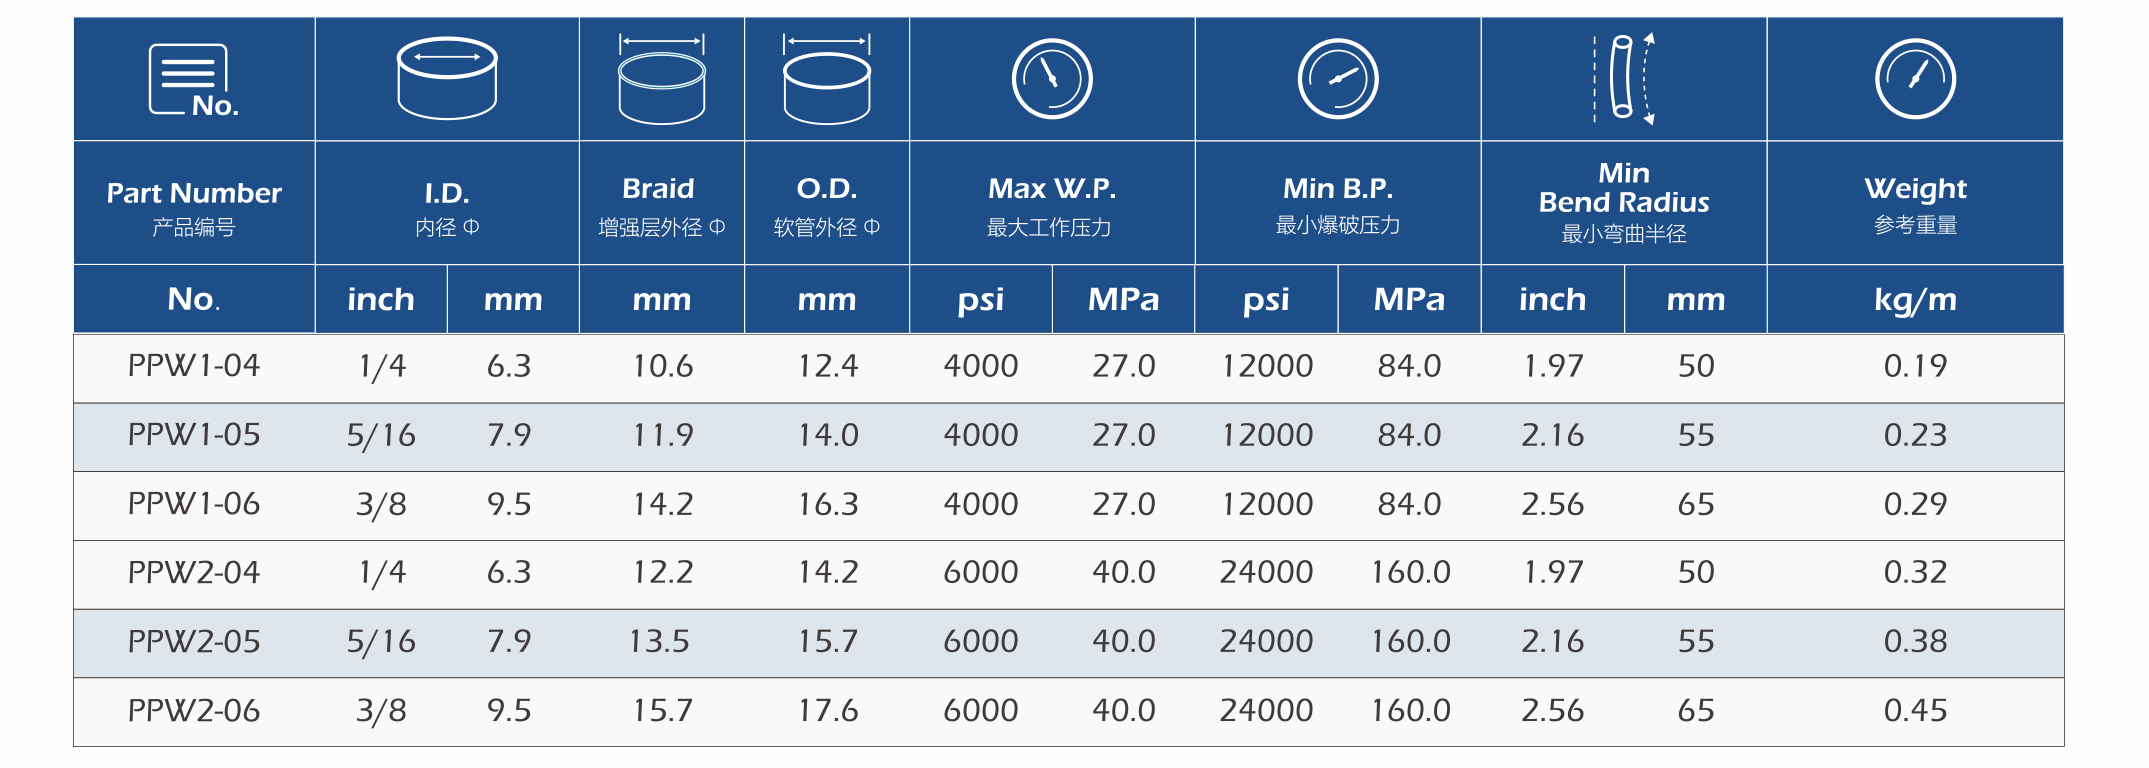Viewport: 2149px width, 768px height.
Task: Select part number PPW1-04
Action: click(194, 366)
